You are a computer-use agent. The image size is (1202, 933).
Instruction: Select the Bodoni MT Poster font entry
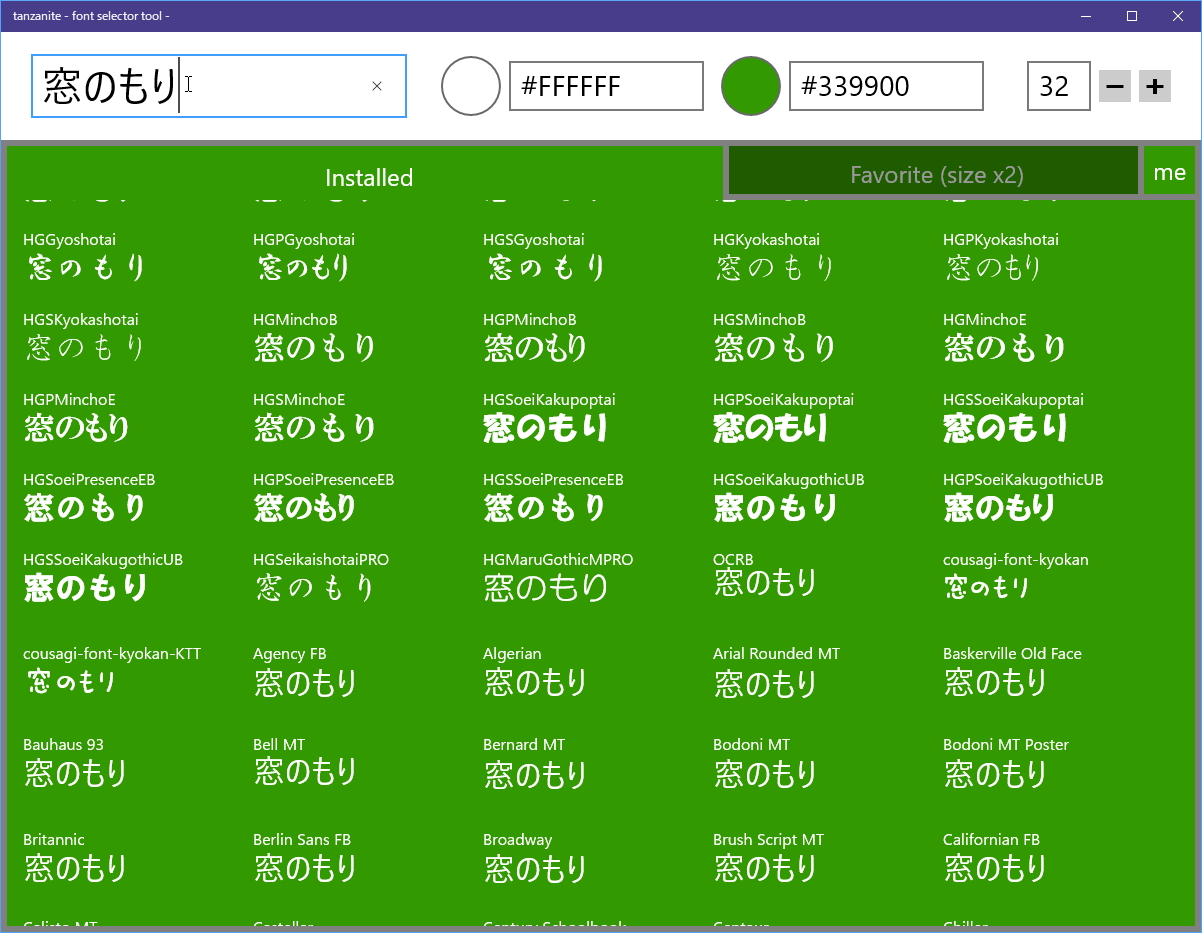[1005, 762]
